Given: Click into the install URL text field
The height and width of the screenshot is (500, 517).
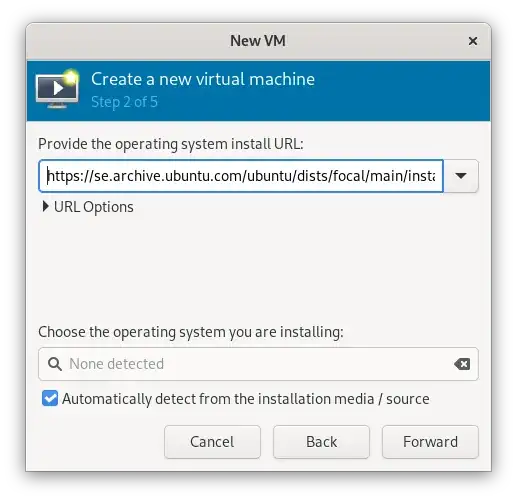Looking at the screenshot, I should (x=241, y=176).
